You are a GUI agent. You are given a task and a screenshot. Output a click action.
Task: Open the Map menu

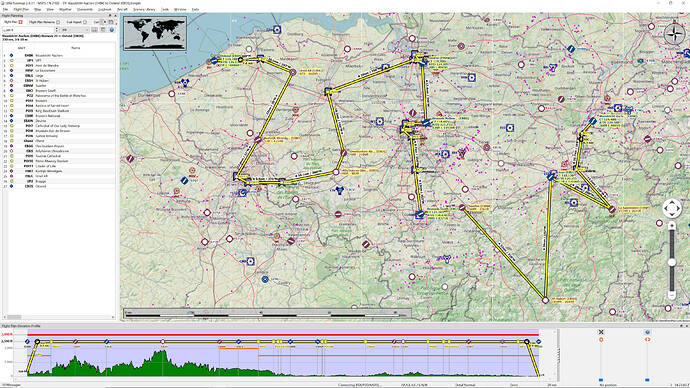(x=37, y=9)
